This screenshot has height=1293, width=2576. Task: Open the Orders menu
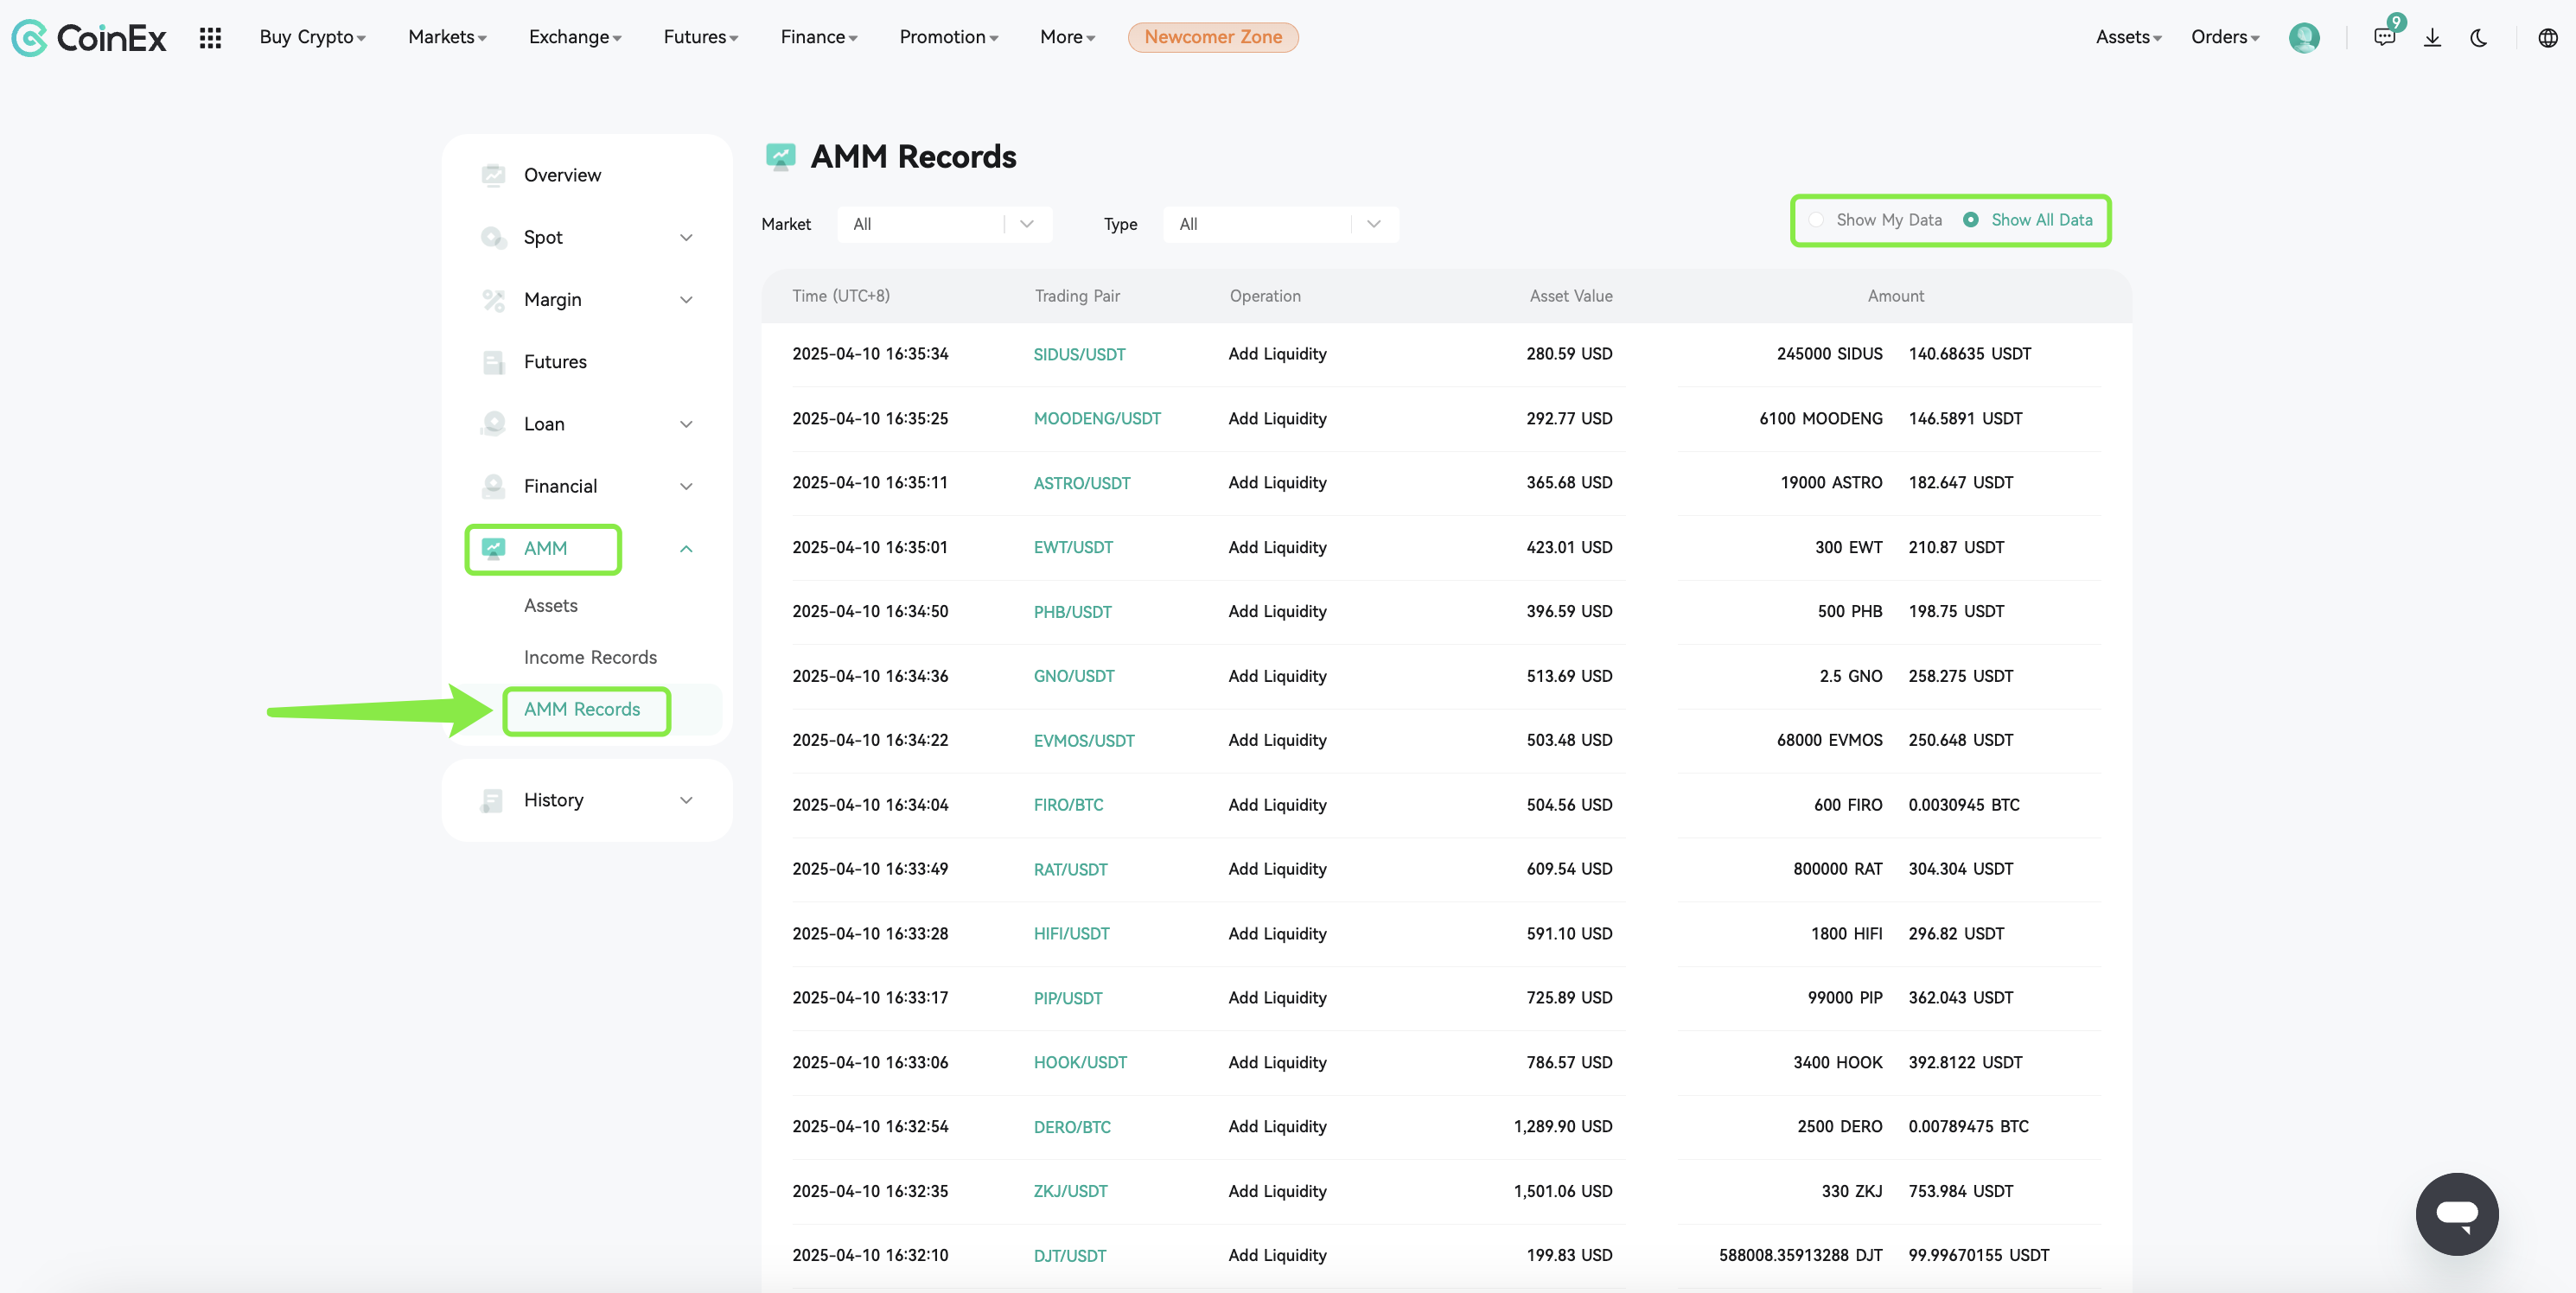pyautogui.click(x=2225, y=37)
